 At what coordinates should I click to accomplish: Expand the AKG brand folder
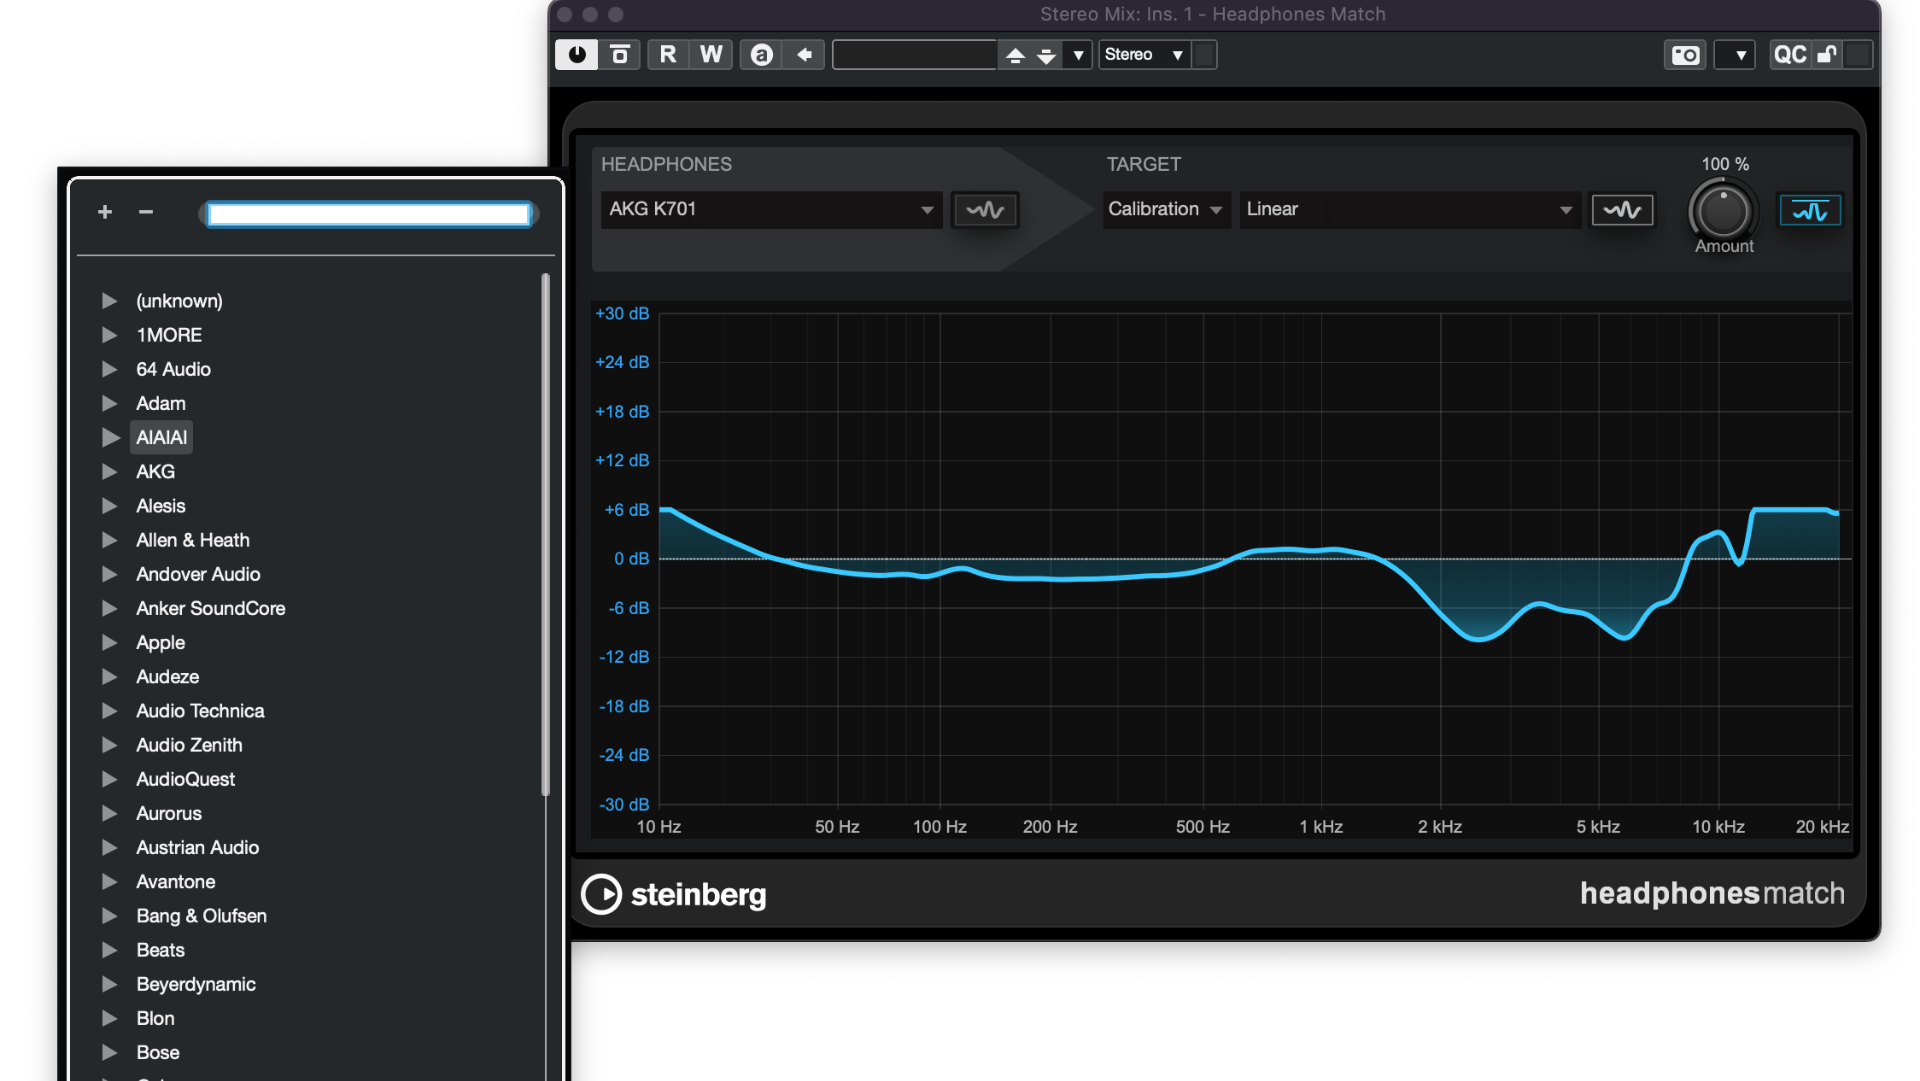click(x=110, y=471)
